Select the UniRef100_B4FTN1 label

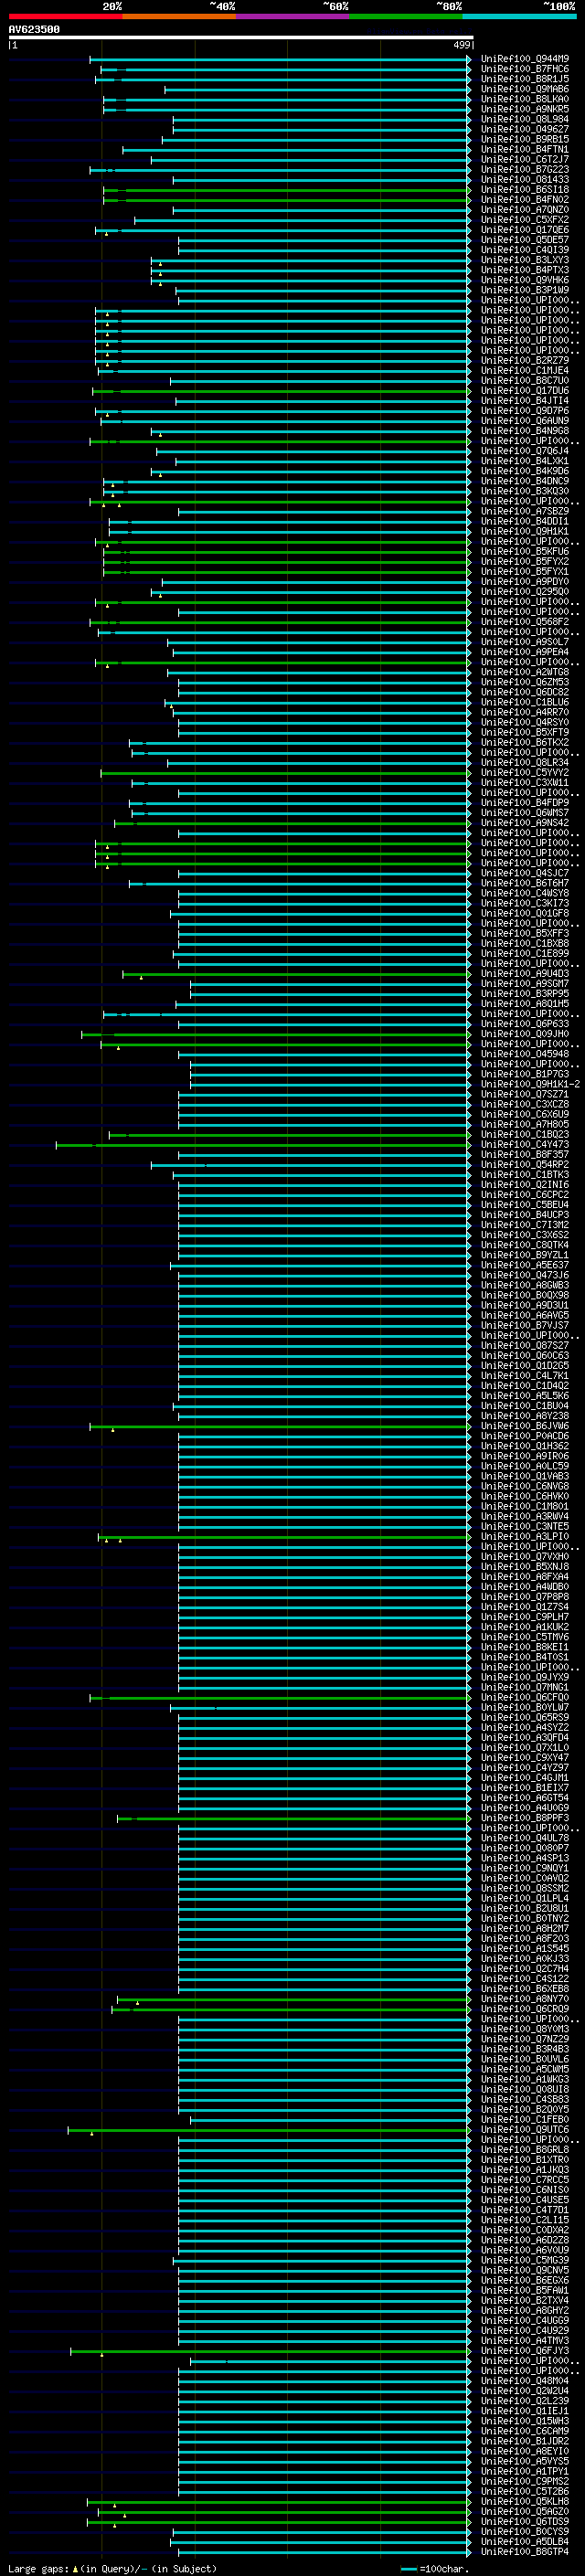click(525, 149)
